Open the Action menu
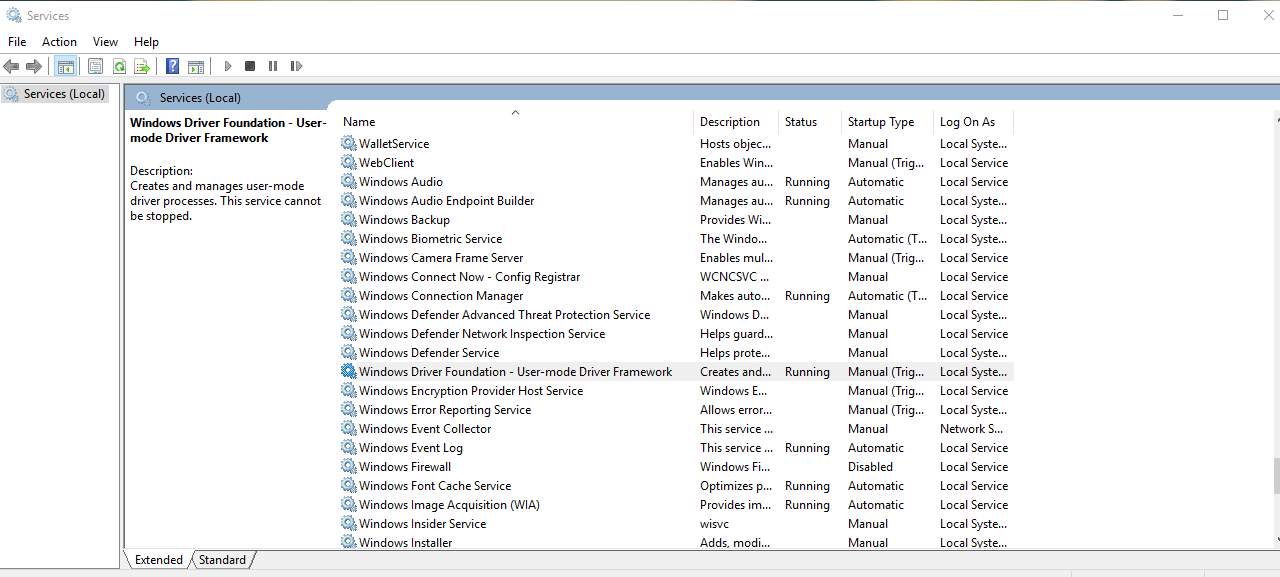Screen dimensions: 1280x577 pos(59,42)
